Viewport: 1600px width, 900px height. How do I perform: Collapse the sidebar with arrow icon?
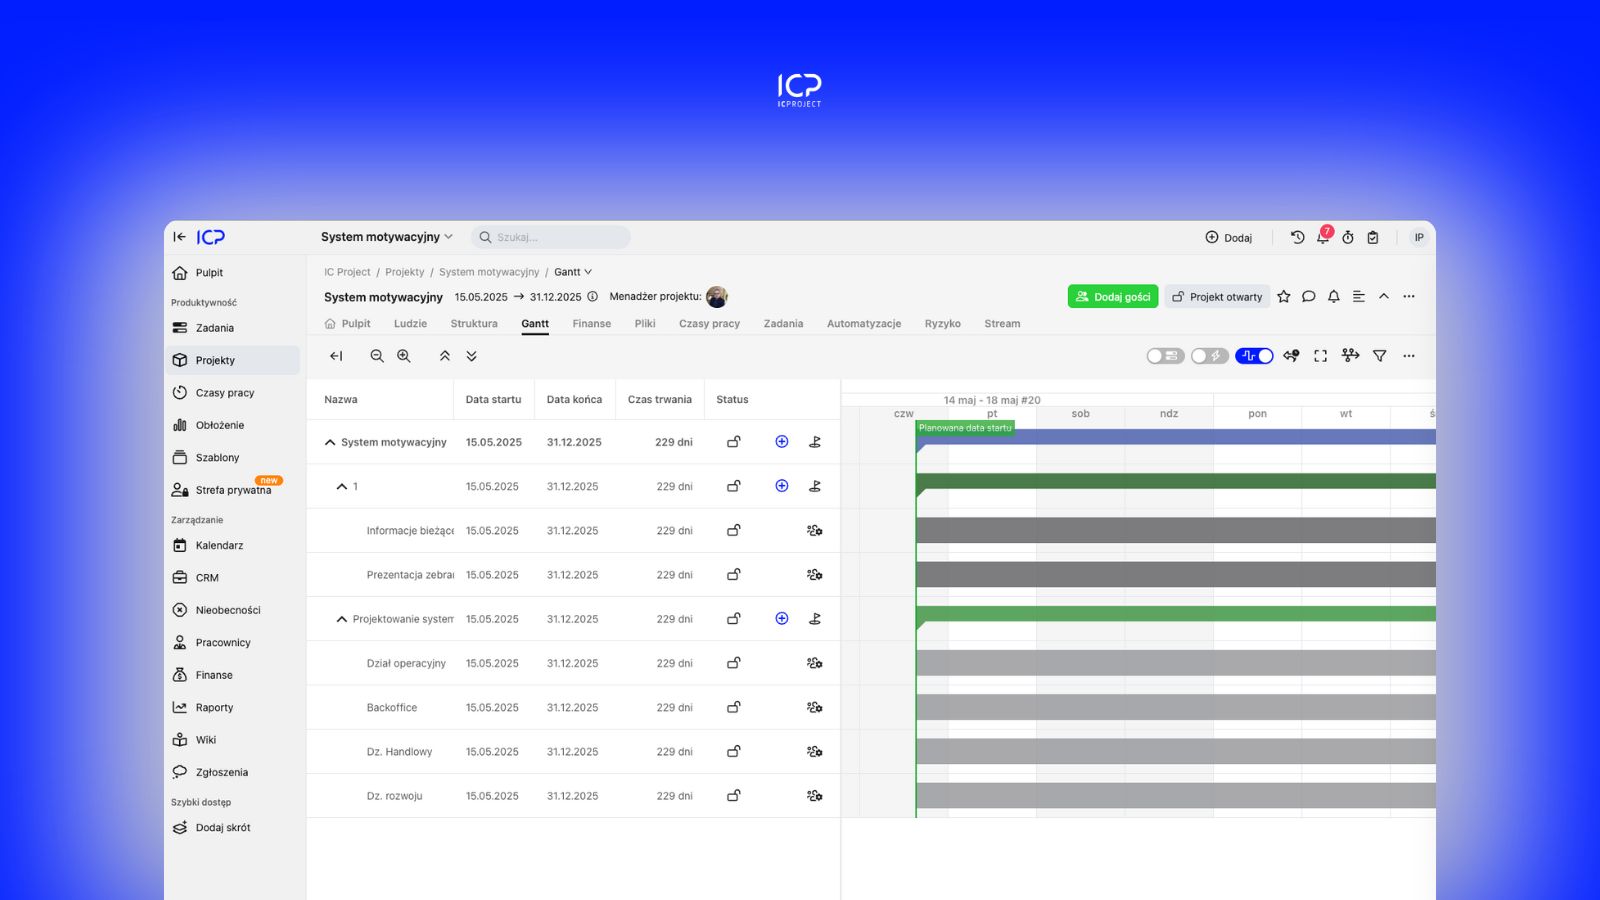(179, 237)
